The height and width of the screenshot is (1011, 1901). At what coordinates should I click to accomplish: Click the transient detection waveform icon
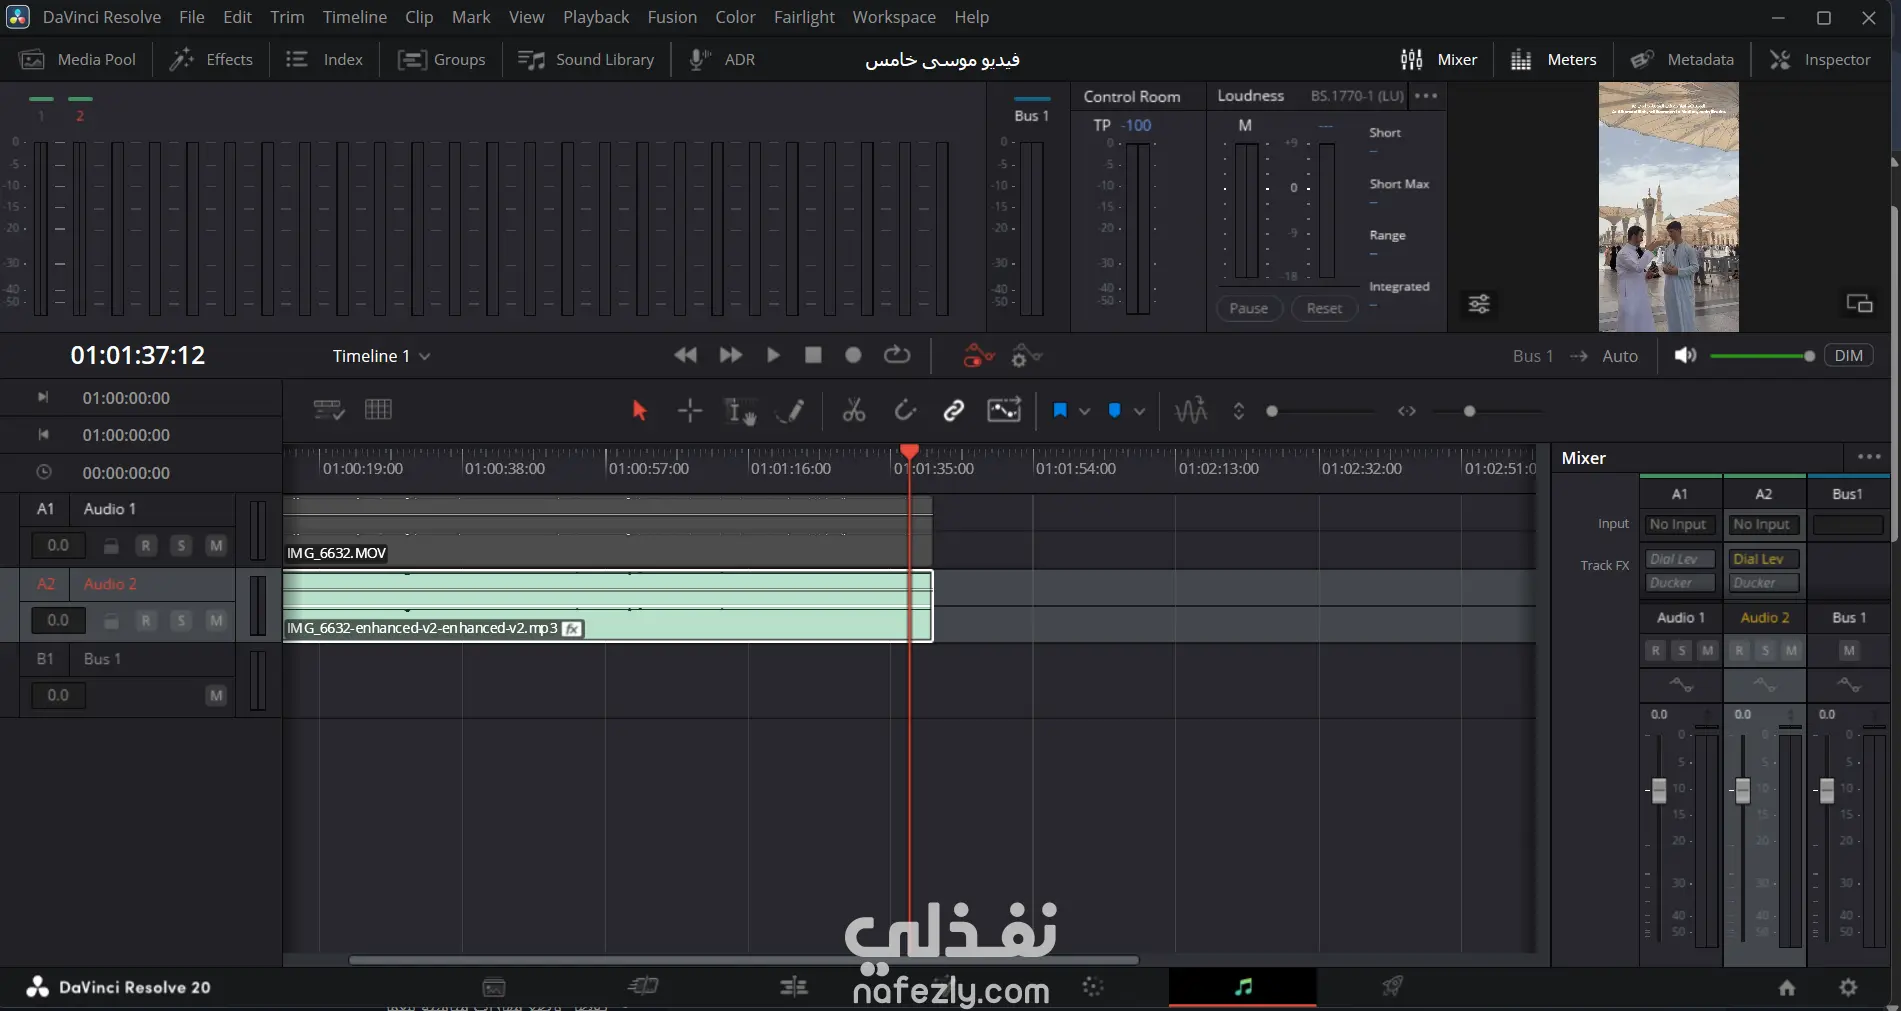click(x=1191, y=410)
